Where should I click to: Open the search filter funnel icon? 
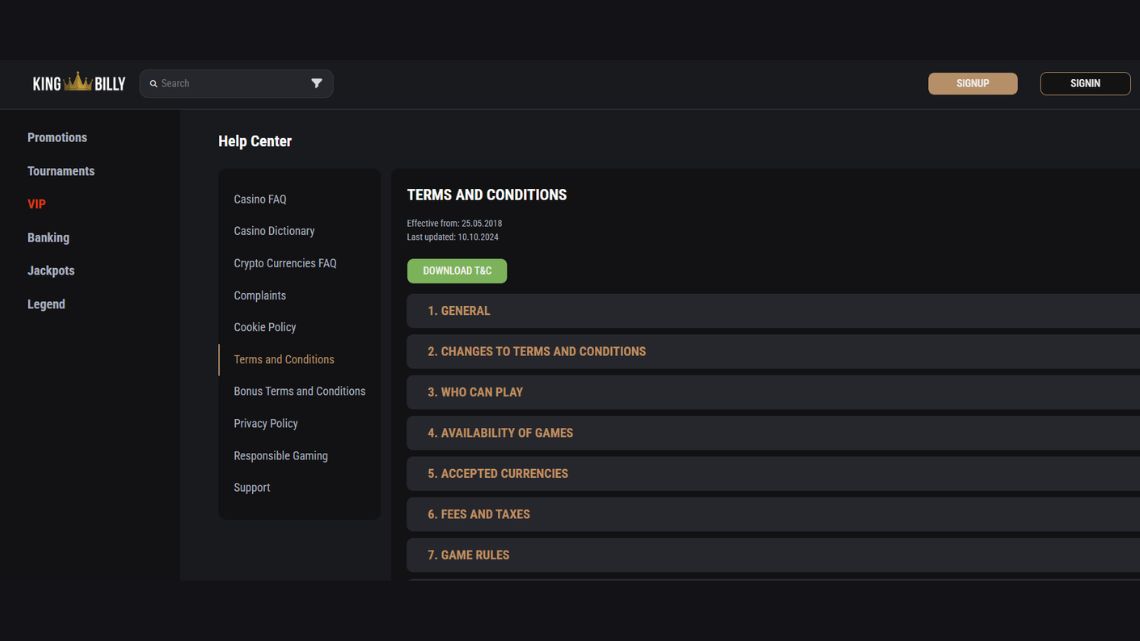pyautogui.click(x=316, y=84)
